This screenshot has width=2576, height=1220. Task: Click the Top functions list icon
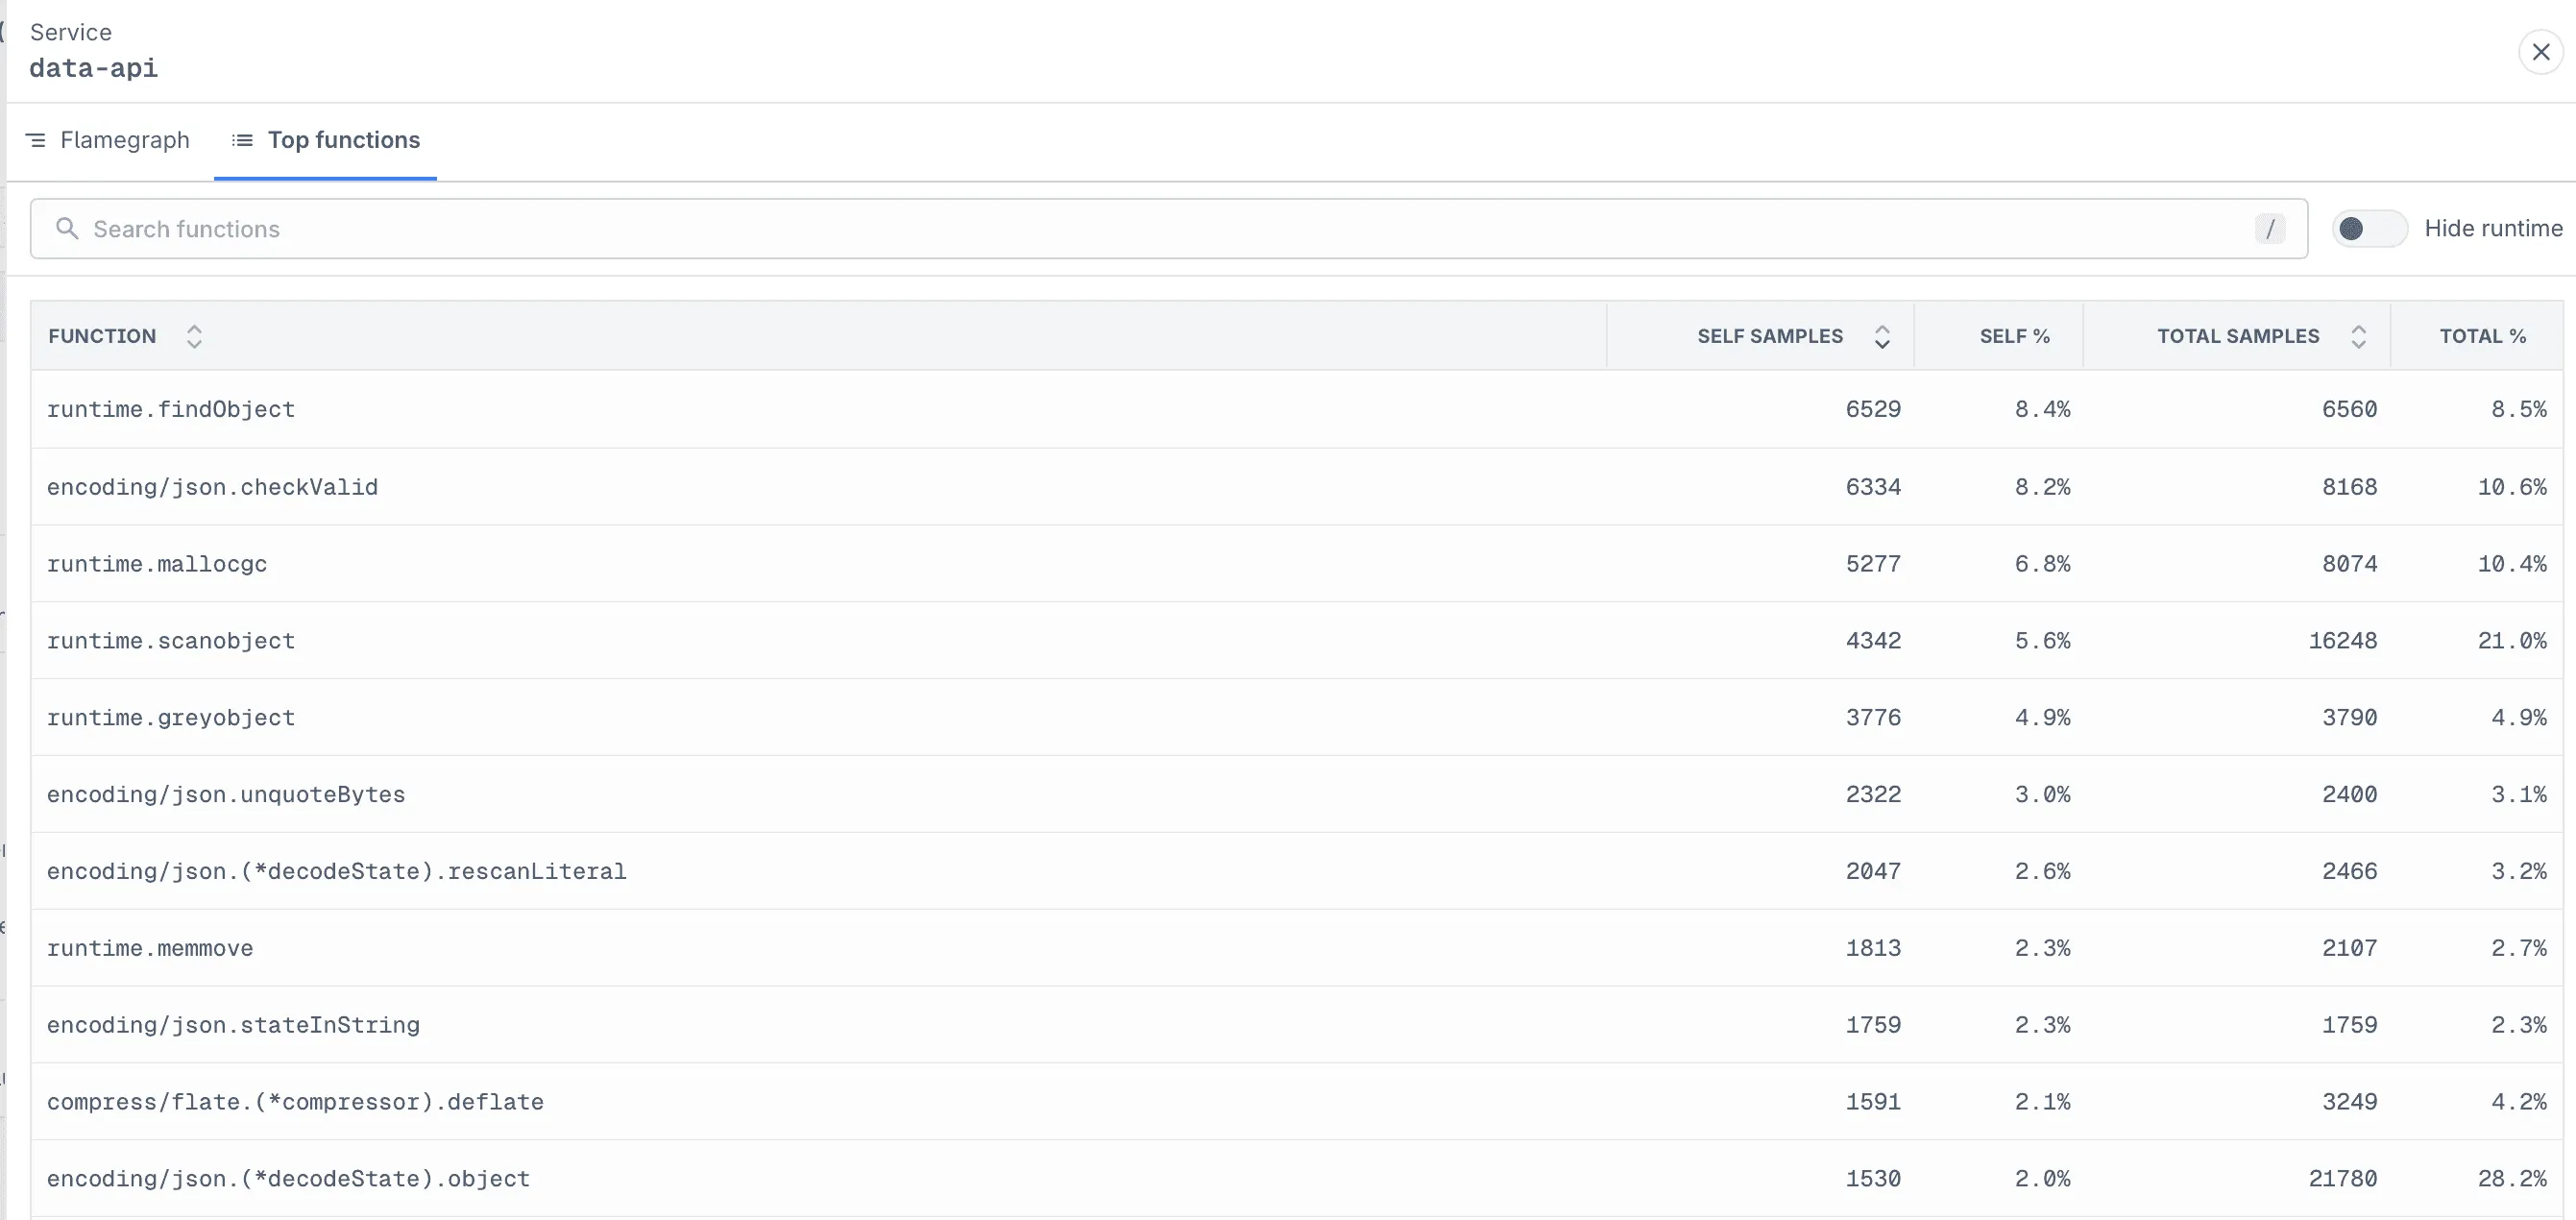[242, 140]
